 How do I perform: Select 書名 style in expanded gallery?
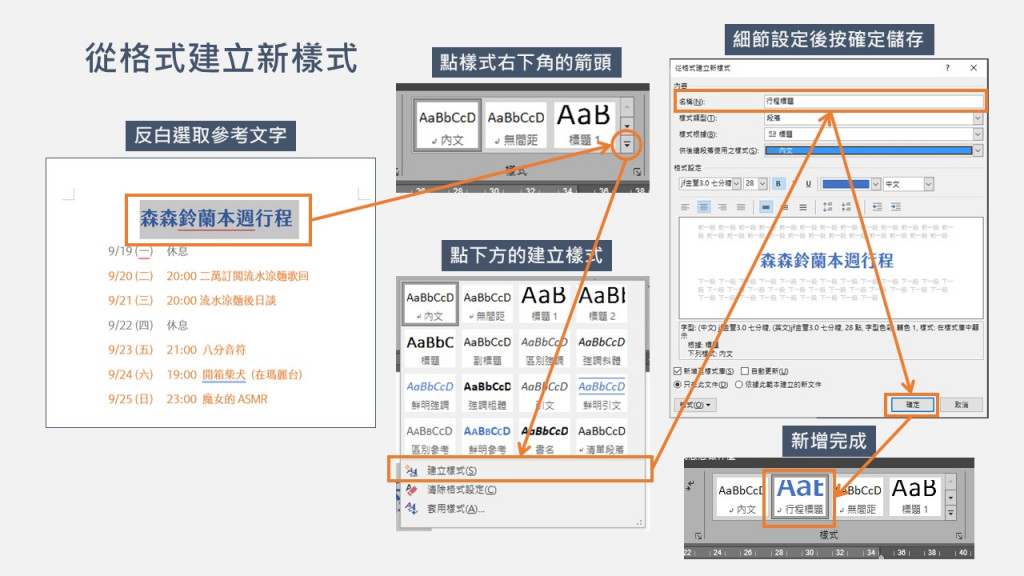[x=545, y=438]
